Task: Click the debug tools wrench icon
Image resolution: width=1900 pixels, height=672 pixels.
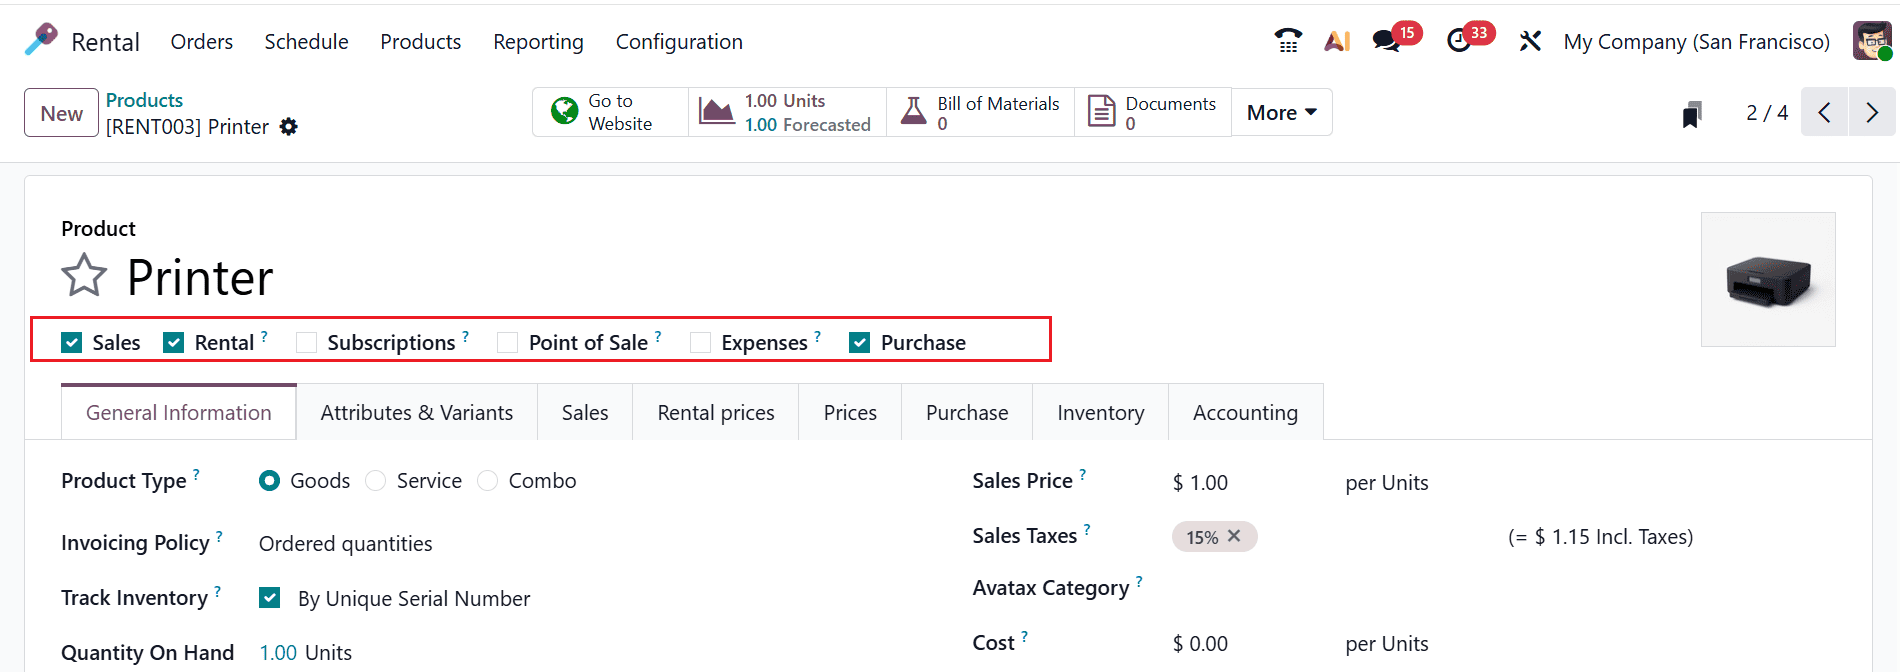Action: click(x=1530, y=41)
